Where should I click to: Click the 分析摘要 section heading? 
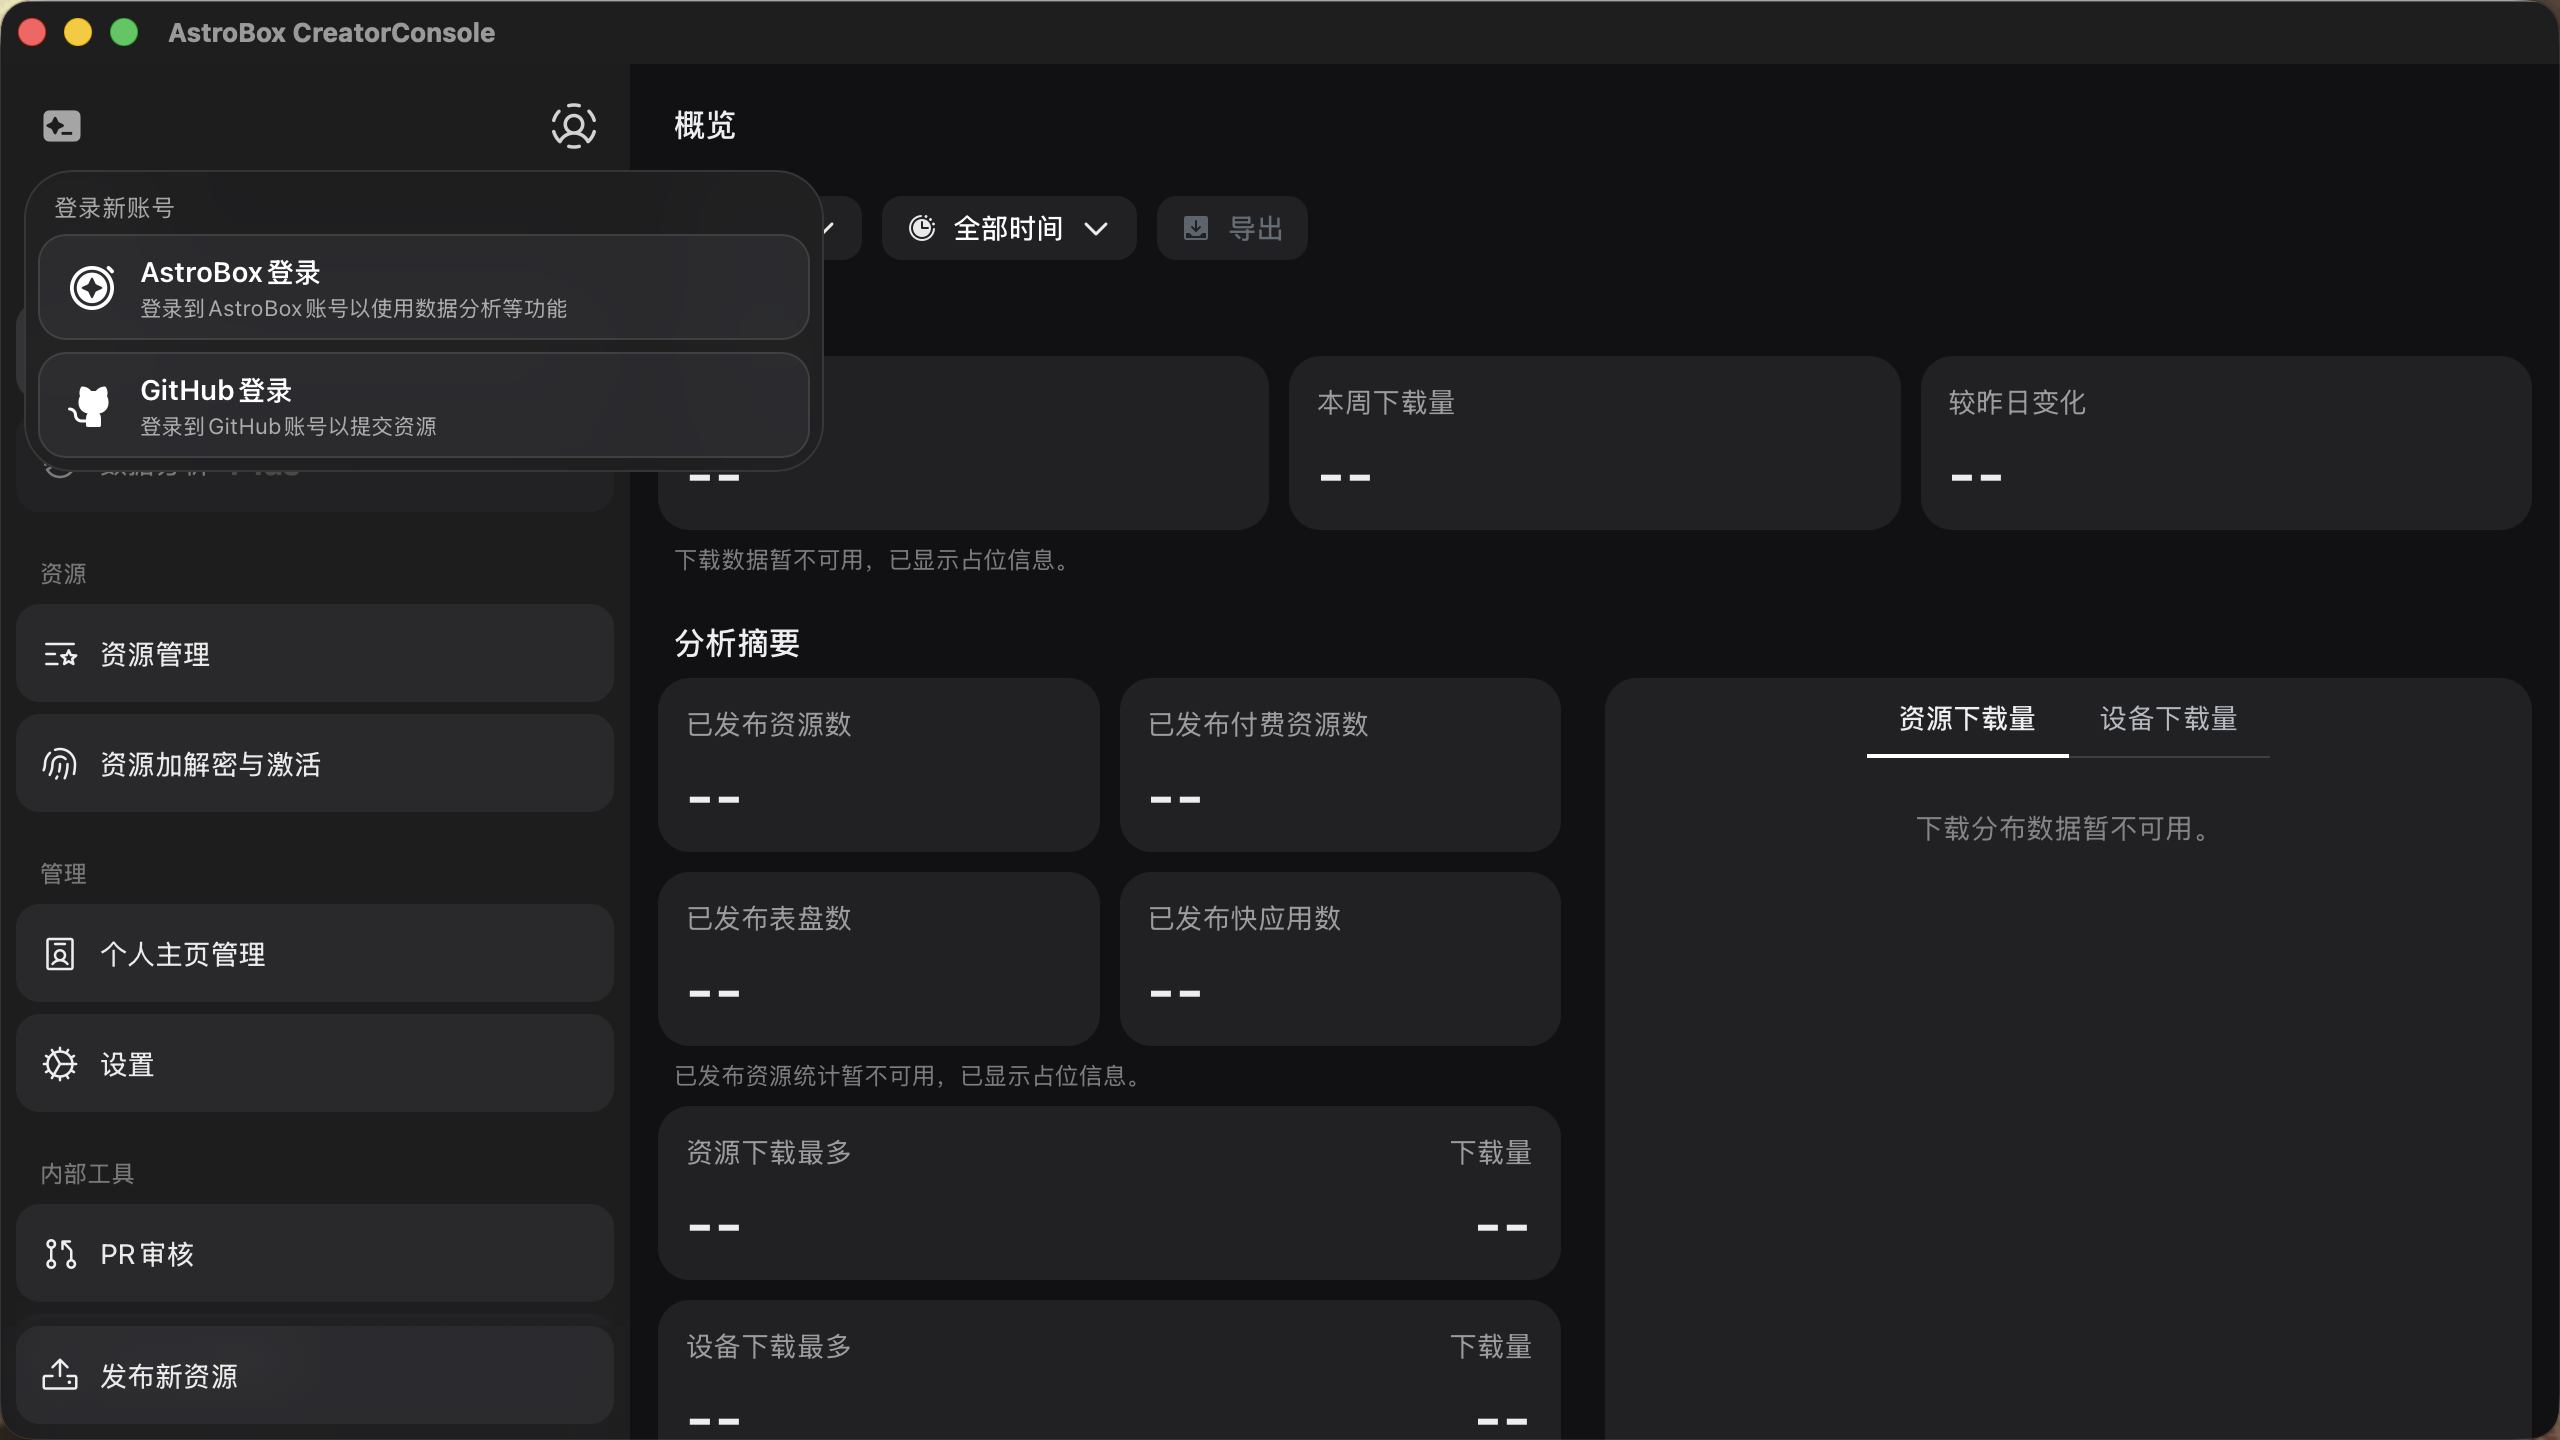(738, 643)
